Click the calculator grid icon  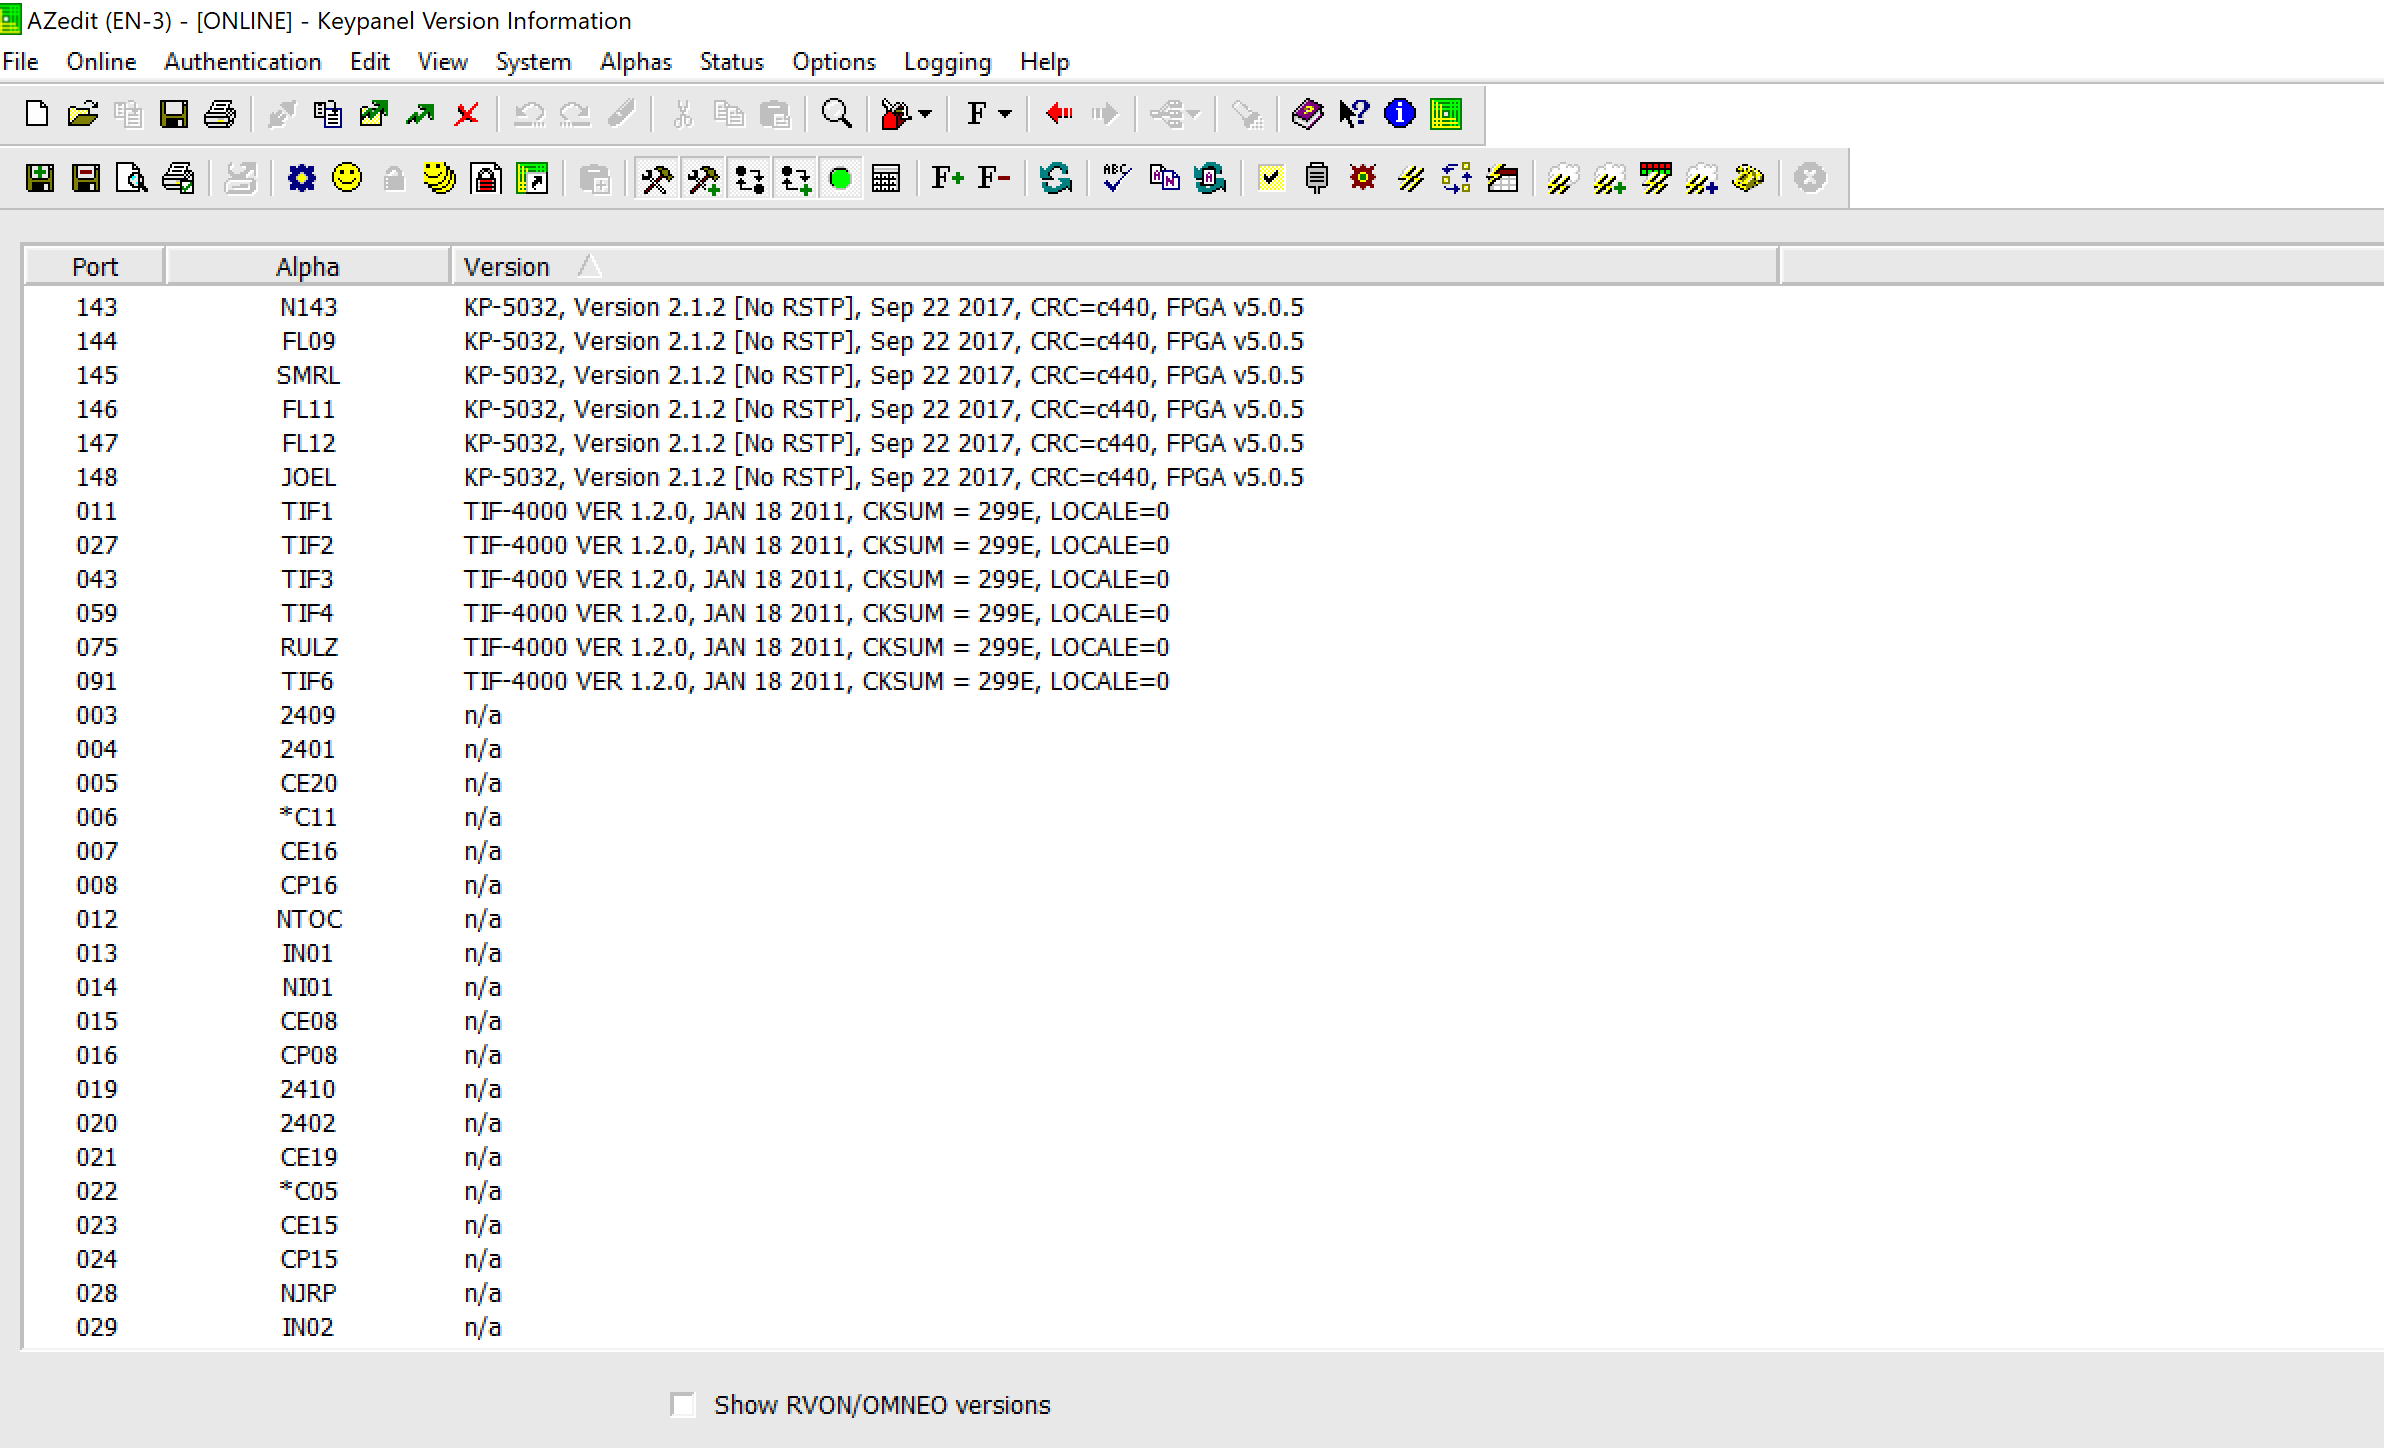pos(886,179)
